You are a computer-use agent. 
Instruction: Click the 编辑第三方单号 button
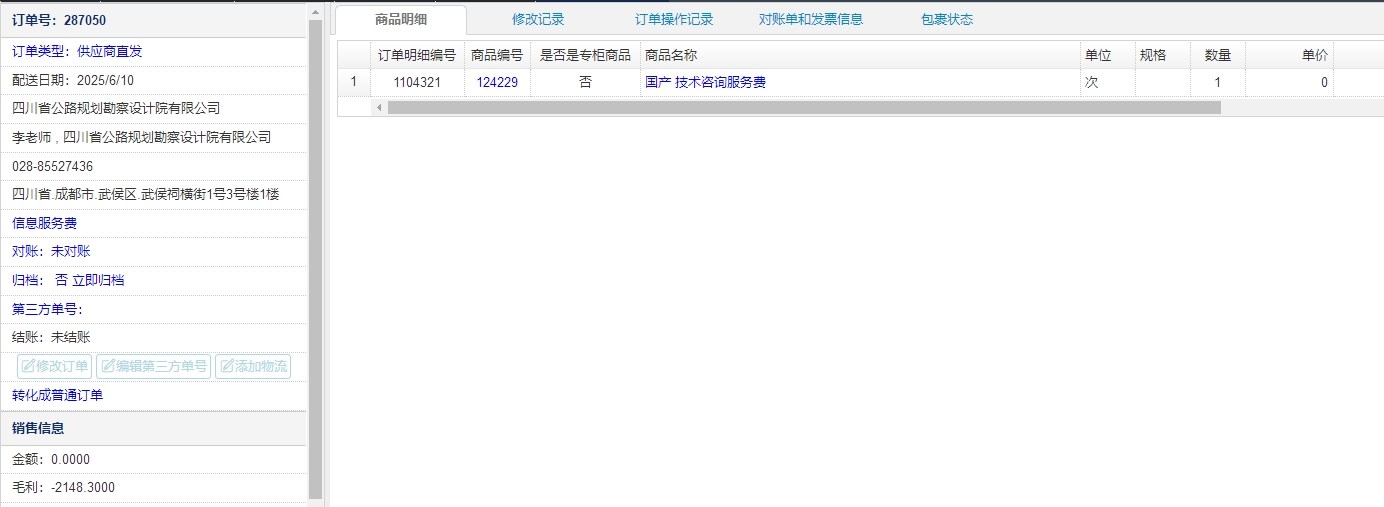153,366
